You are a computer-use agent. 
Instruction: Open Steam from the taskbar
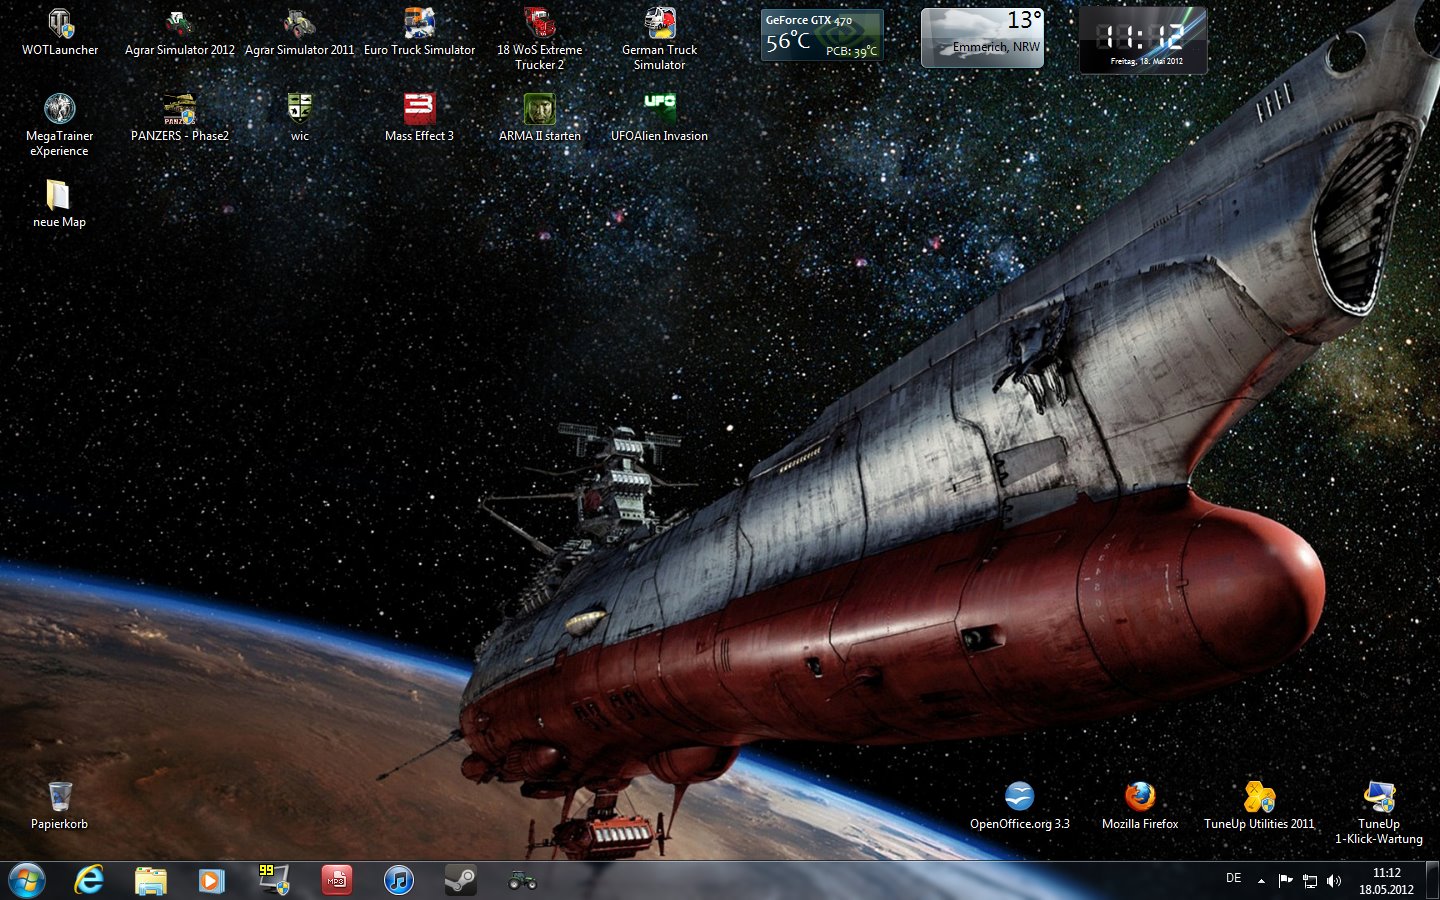pyautogui.click(x=460, y=881)
